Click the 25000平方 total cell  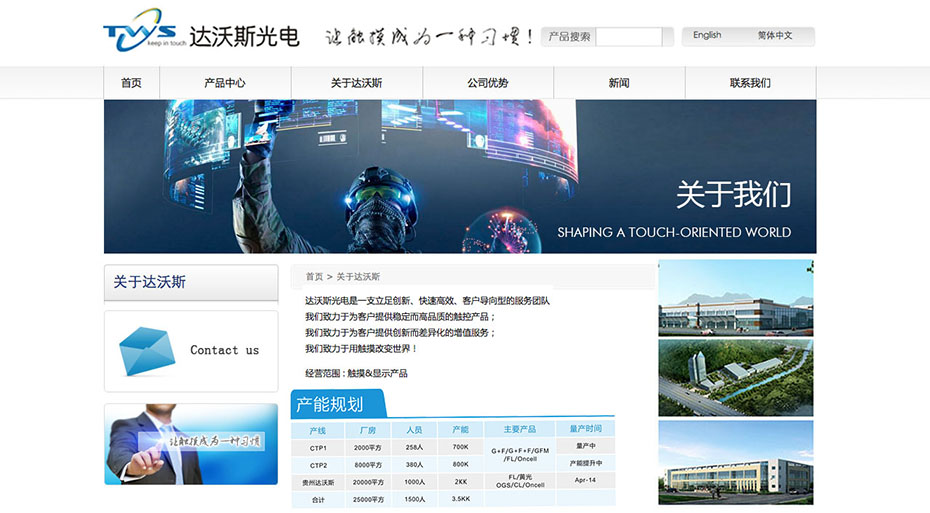[x=368, y=499]
